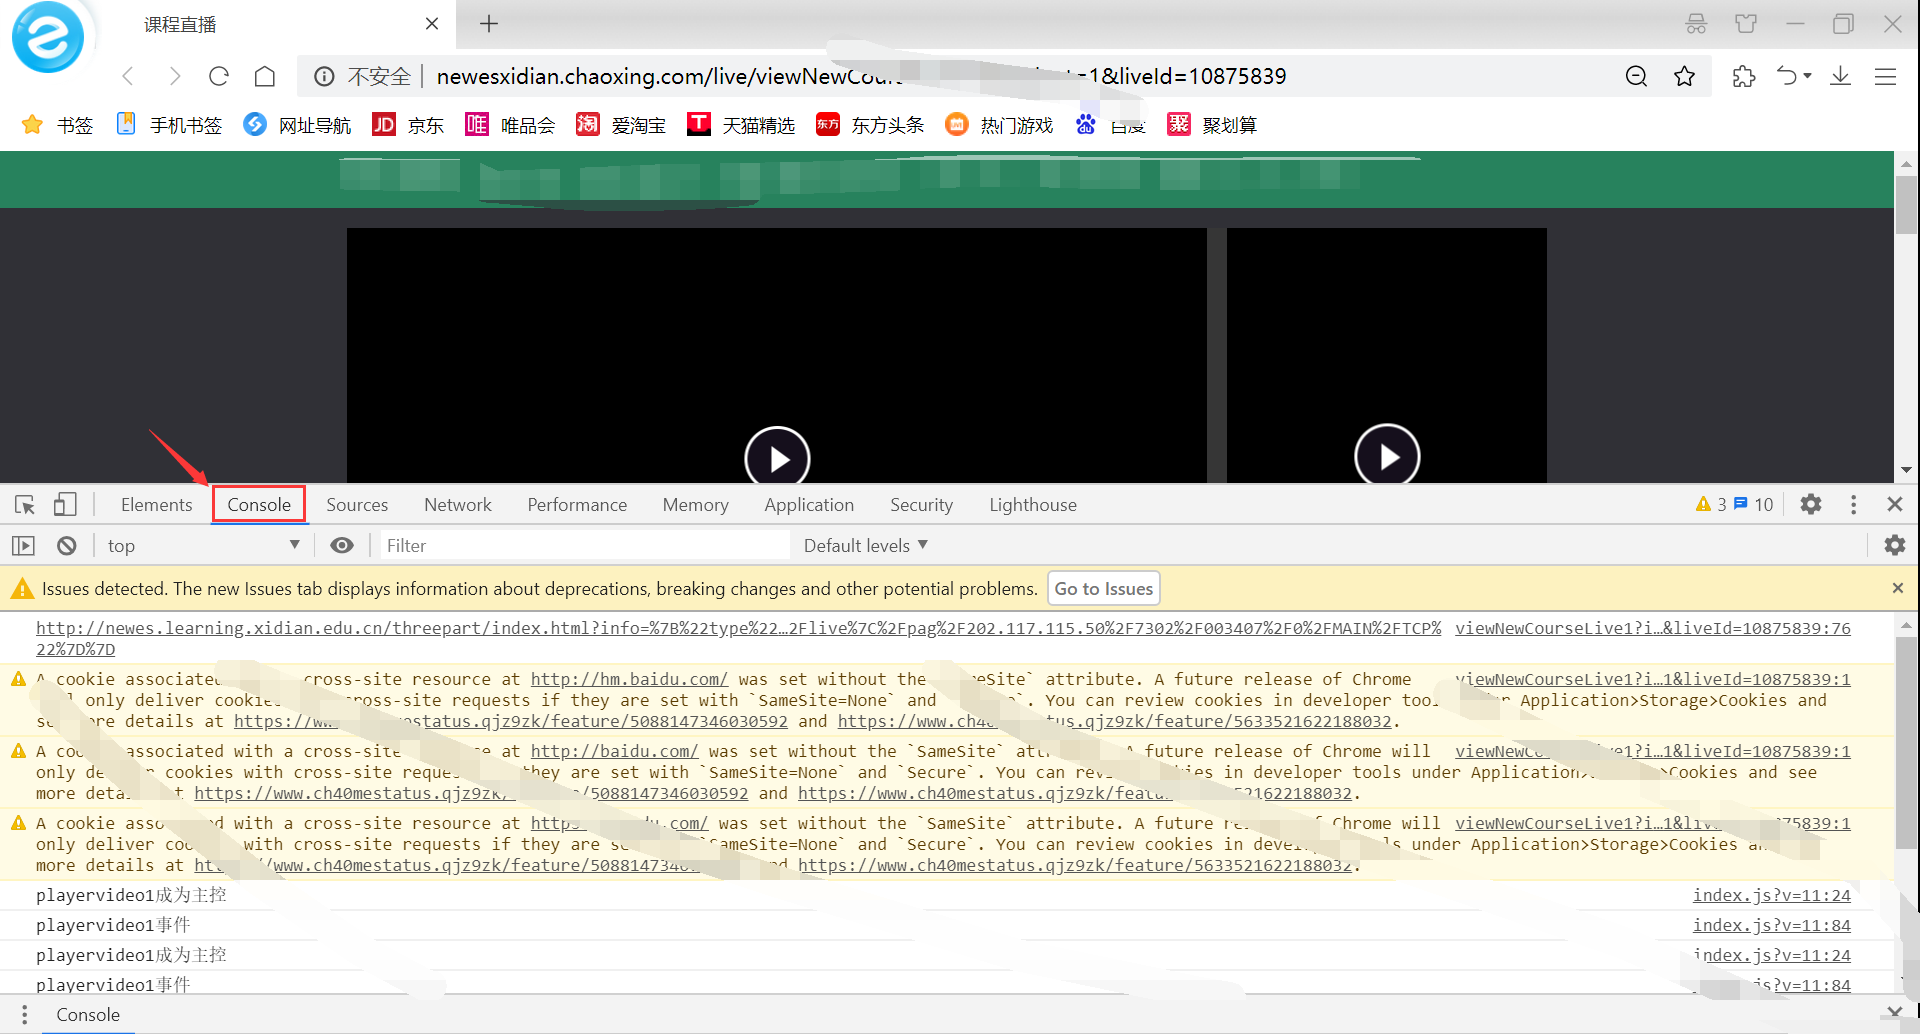
Task: Switch to the Memory tab
Action: click(x=695, y=505)
